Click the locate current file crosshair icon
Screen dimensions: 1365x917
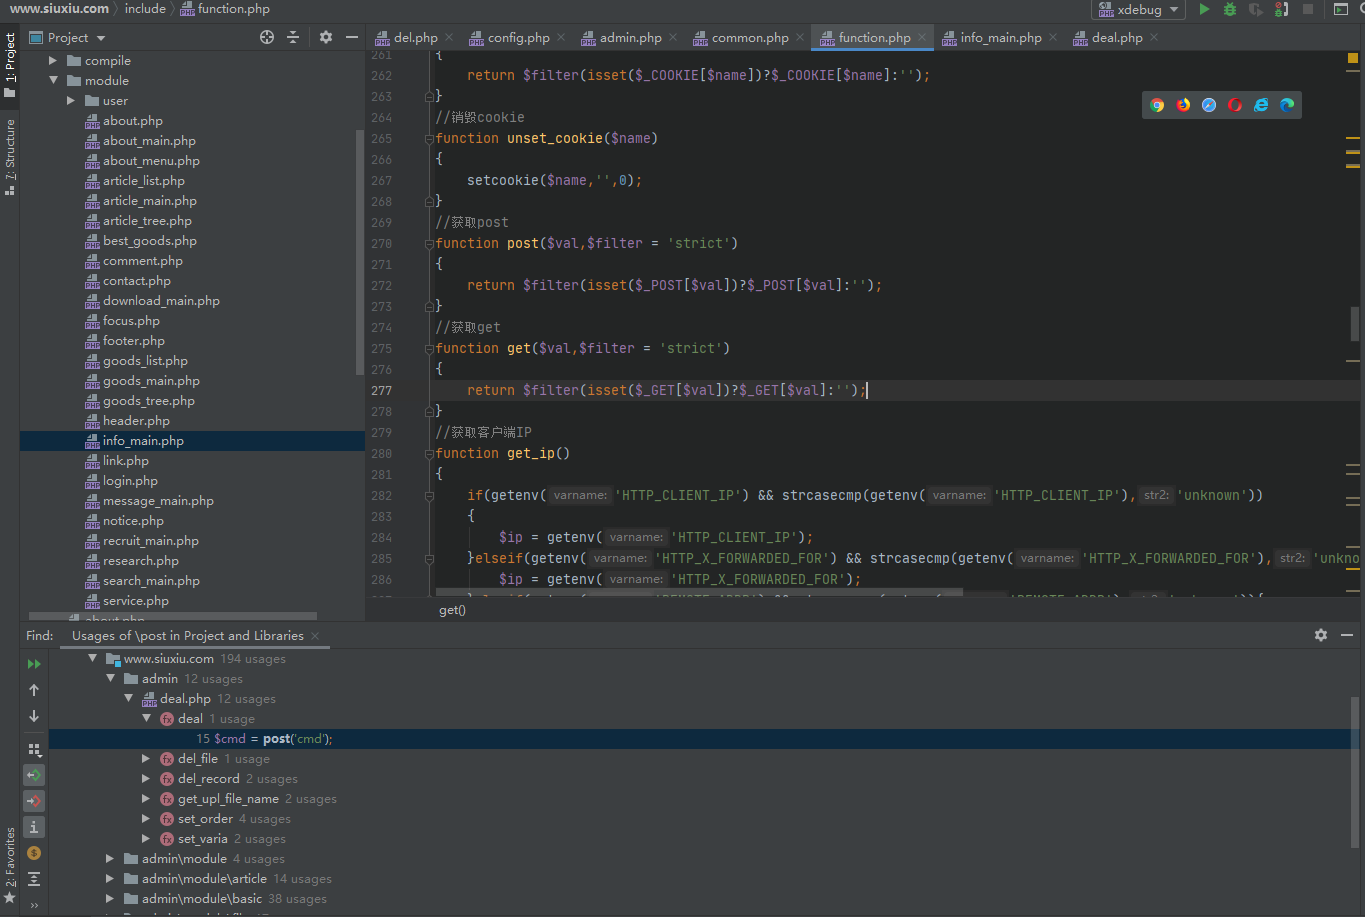267,37
